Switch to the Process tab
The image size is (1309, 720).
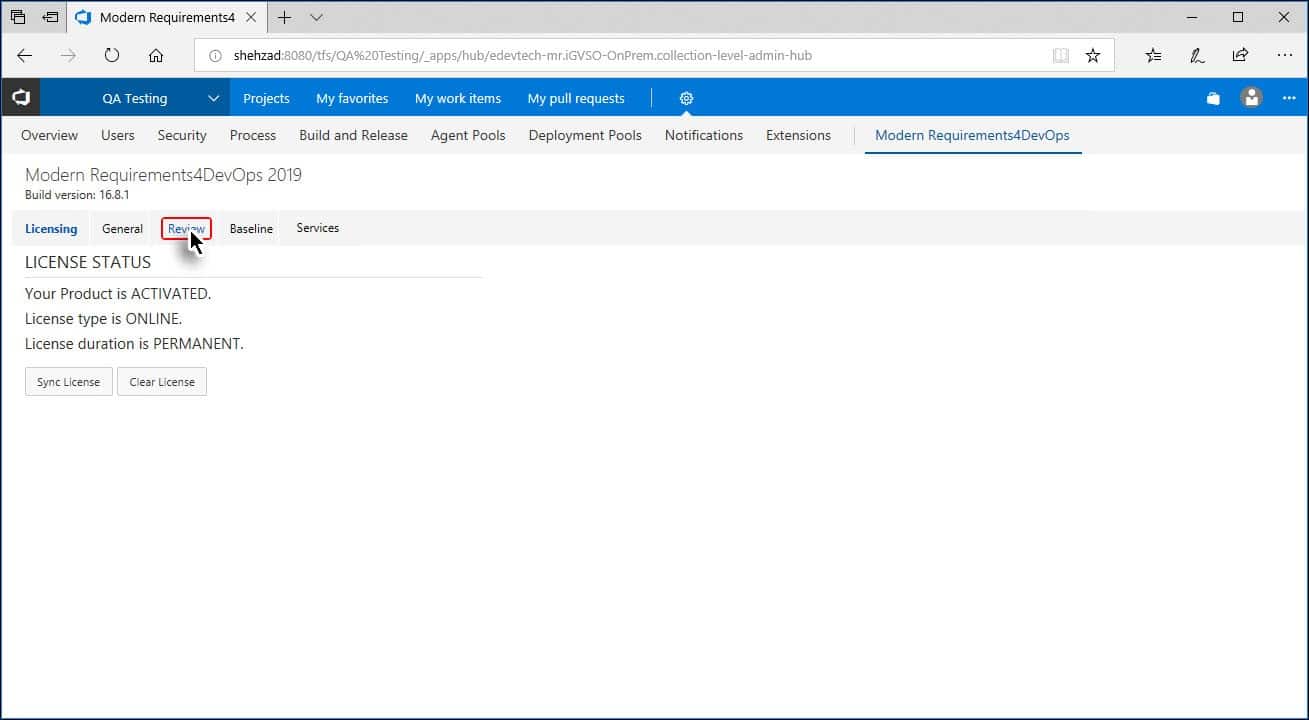click(253, 135)
